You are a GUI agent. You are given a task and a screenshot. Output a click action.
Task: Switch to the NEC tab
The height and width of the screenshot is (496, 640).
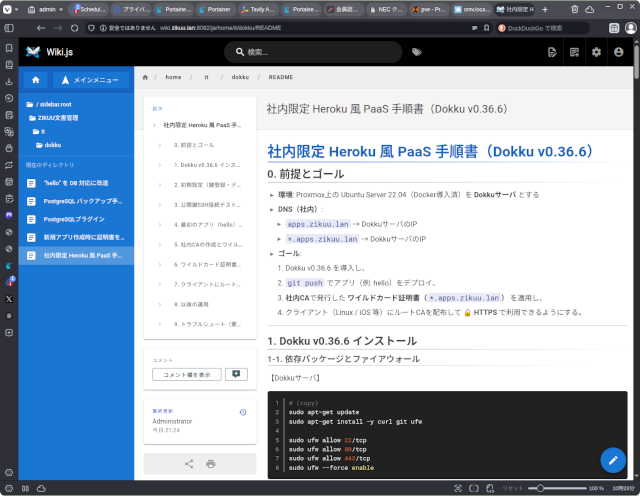(x=386, y=9)
